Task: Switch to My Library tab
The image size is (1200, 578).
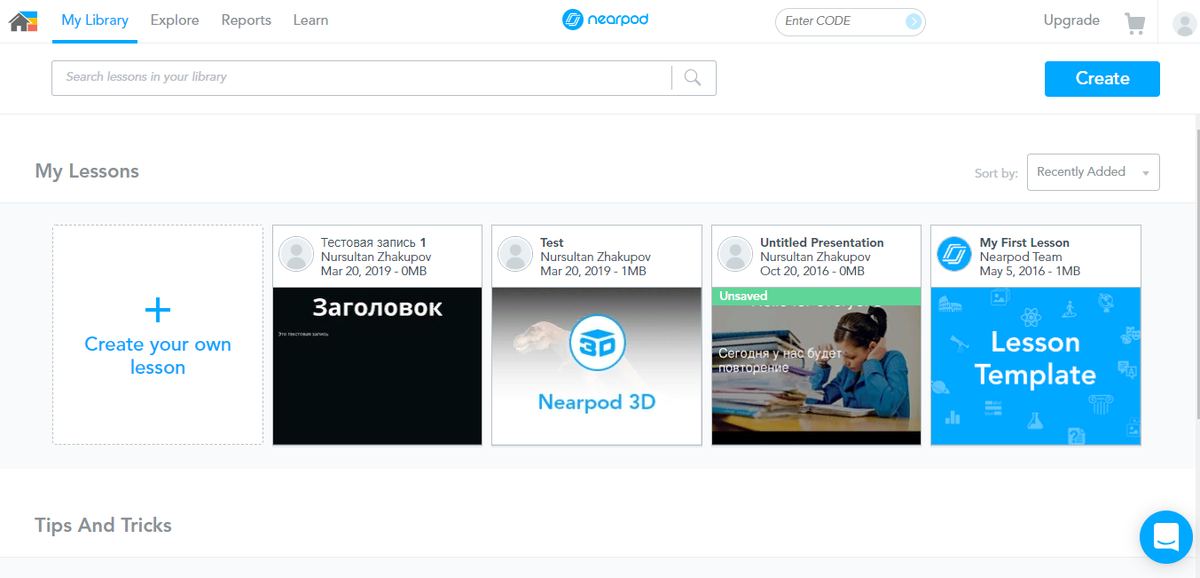Action: pos(95,20)
